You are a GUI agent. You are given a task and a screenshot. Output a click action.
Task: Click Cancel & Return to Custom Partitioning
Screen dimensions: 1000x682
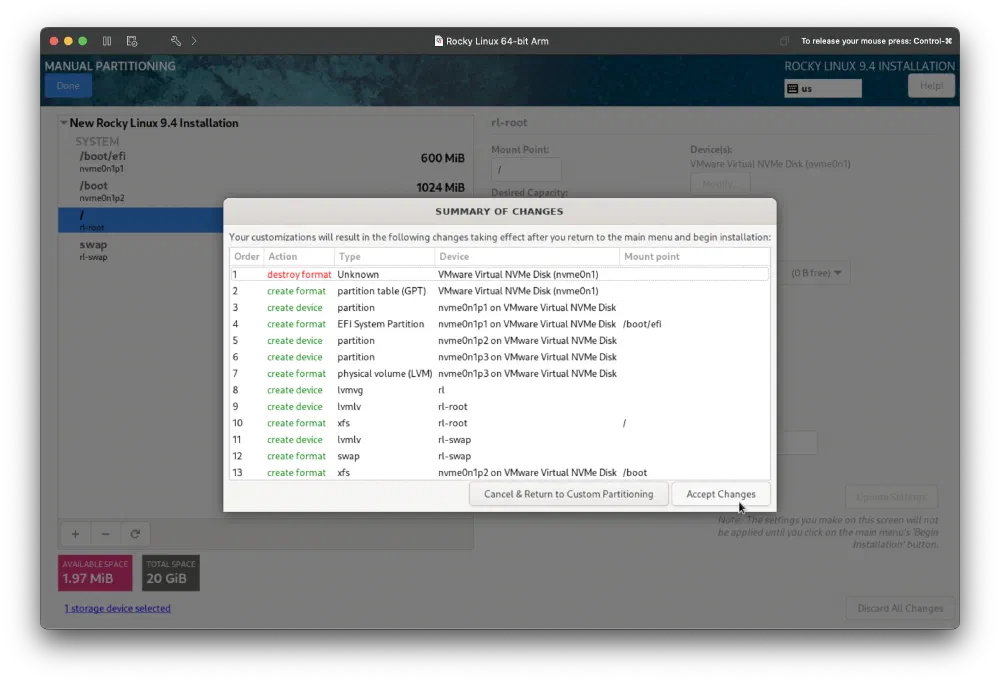(568, 494)
